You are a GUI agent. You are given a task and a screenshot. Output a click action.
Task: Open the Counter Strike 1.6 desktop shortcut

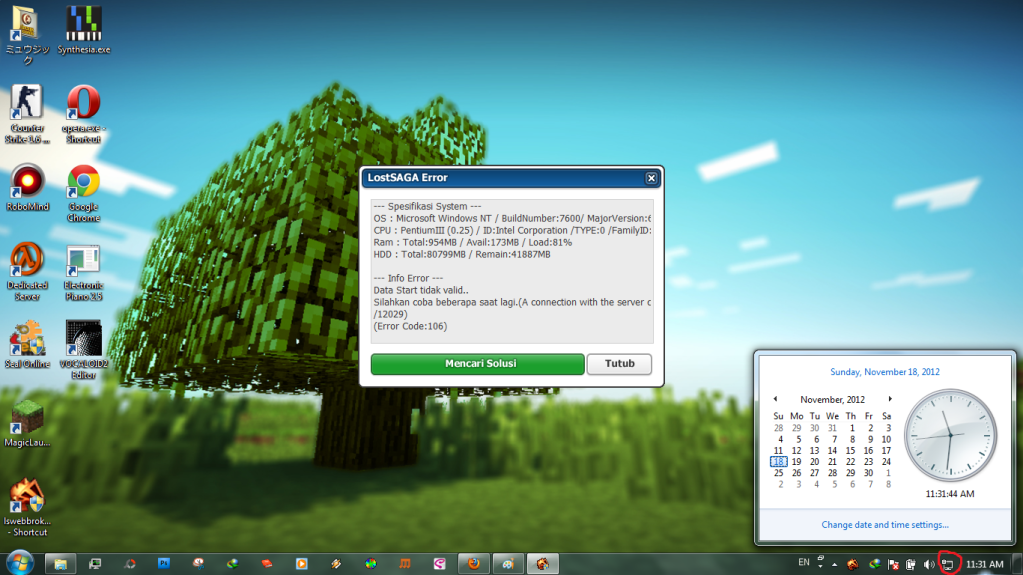coord(27,114)
